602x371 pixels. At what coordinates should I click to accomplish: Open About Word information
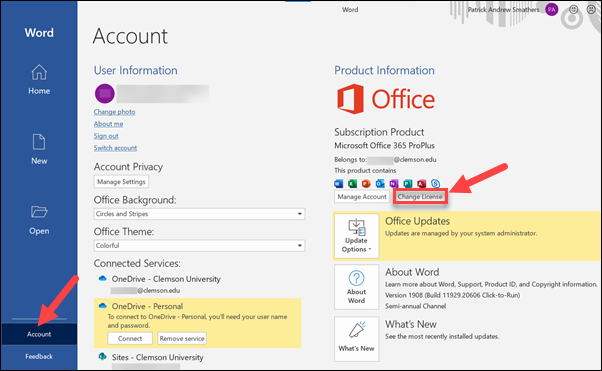[x=356, y=287]
